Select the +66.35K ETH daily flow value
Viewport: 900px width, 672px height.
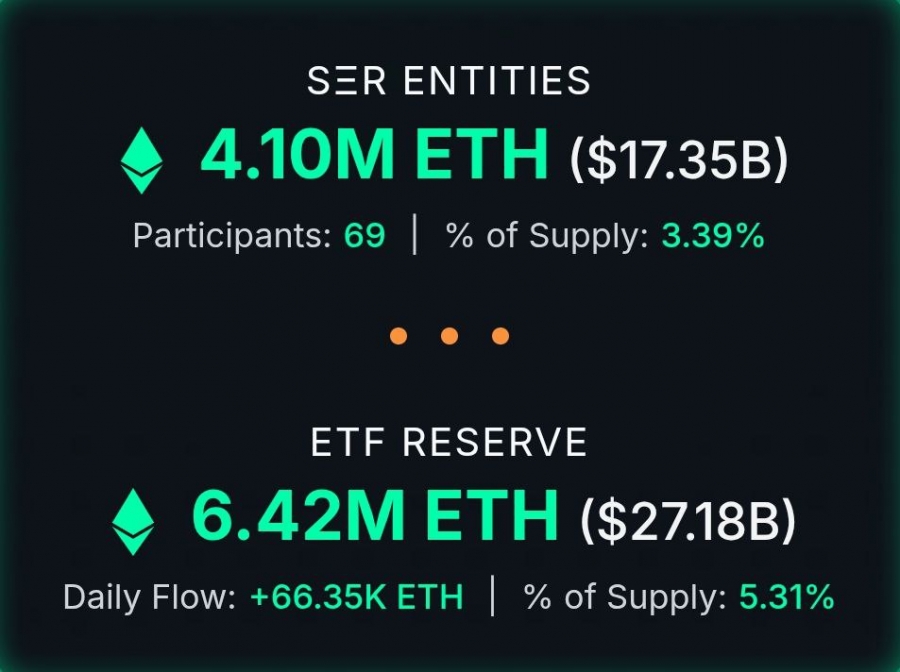pos(357,598)
